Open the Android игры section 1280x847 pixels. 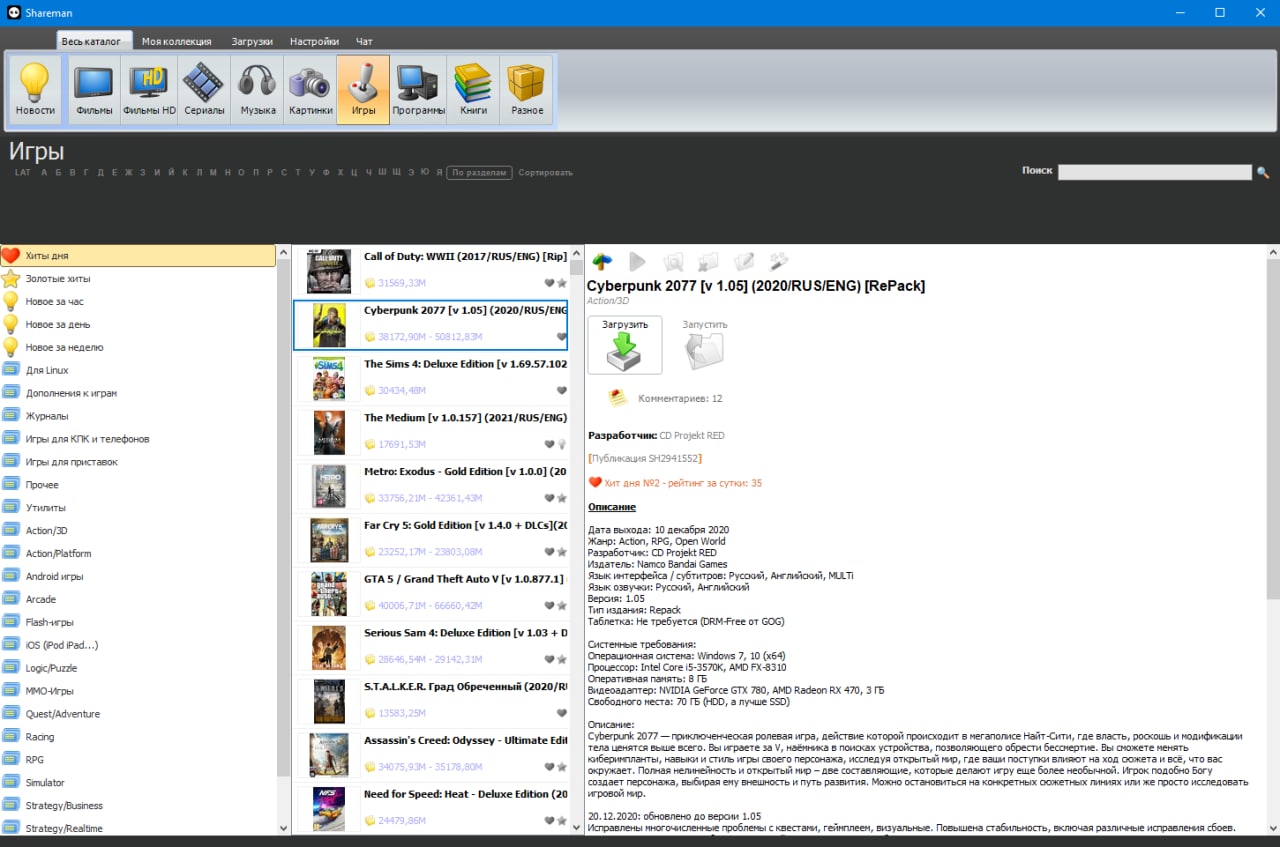coord(138,576)
